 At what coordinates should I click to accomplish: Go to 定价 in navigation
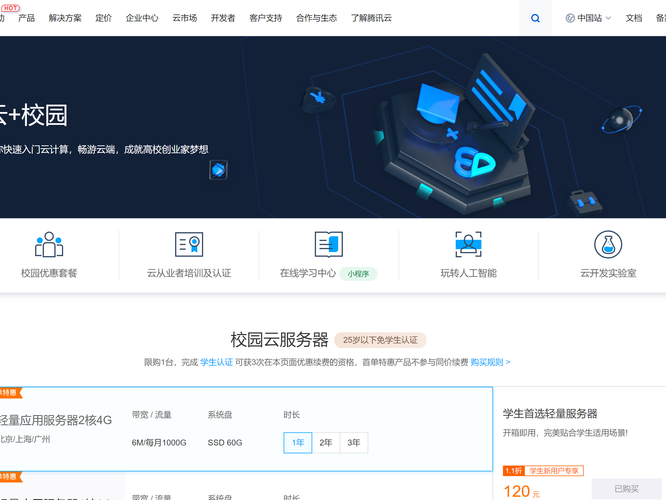click(104, 18)
